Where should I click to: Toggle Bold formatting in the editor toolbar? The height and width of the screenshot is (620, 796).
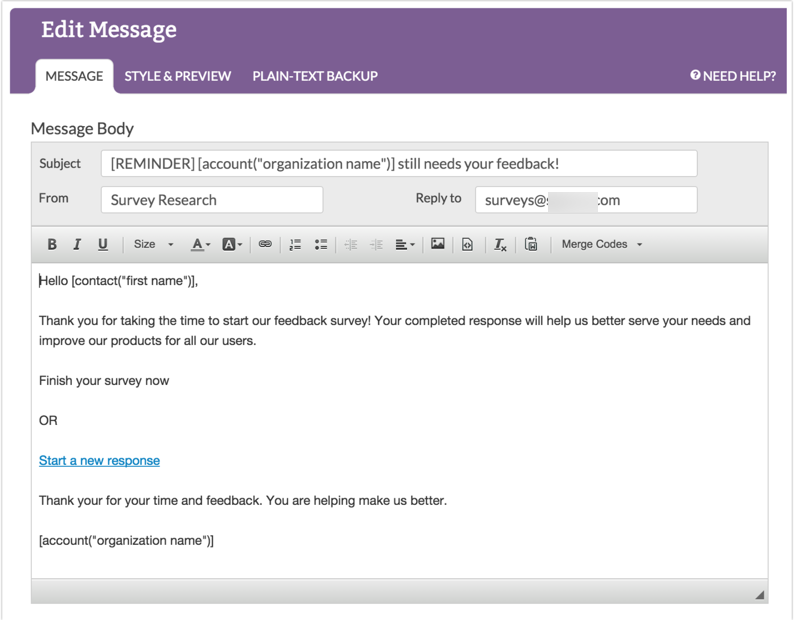[52, 244]
